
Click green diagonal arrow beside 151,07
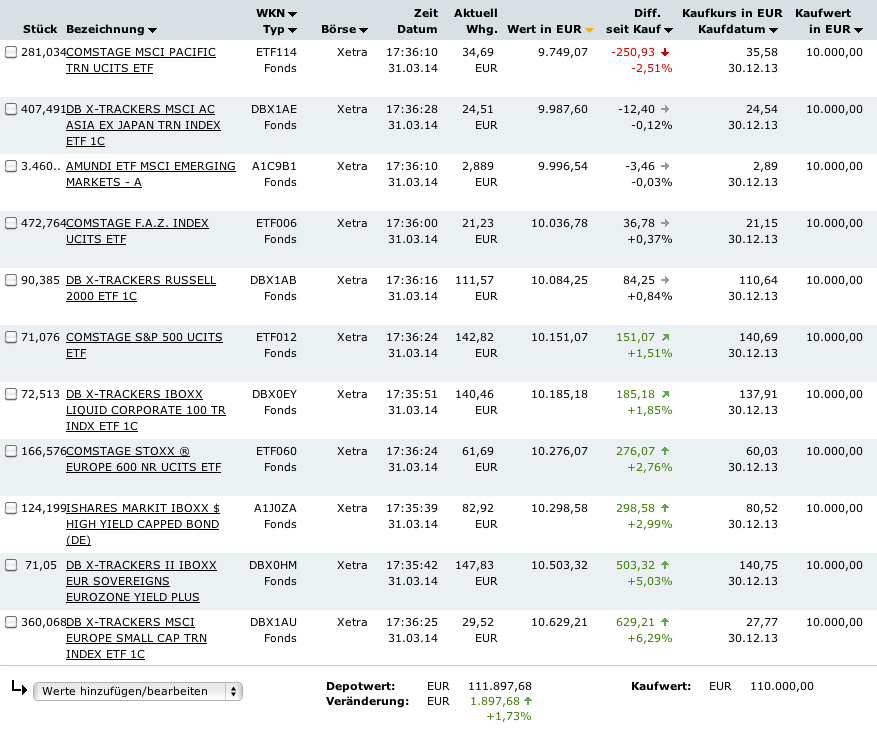(x=665, y=337)
